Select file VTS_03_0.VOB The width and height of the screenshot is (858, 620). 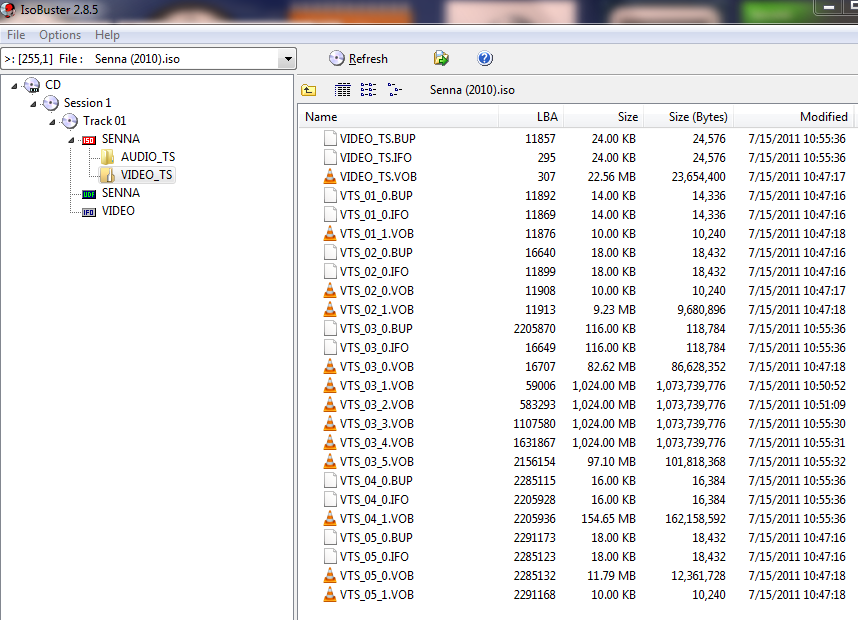click(x=376, y=366)
